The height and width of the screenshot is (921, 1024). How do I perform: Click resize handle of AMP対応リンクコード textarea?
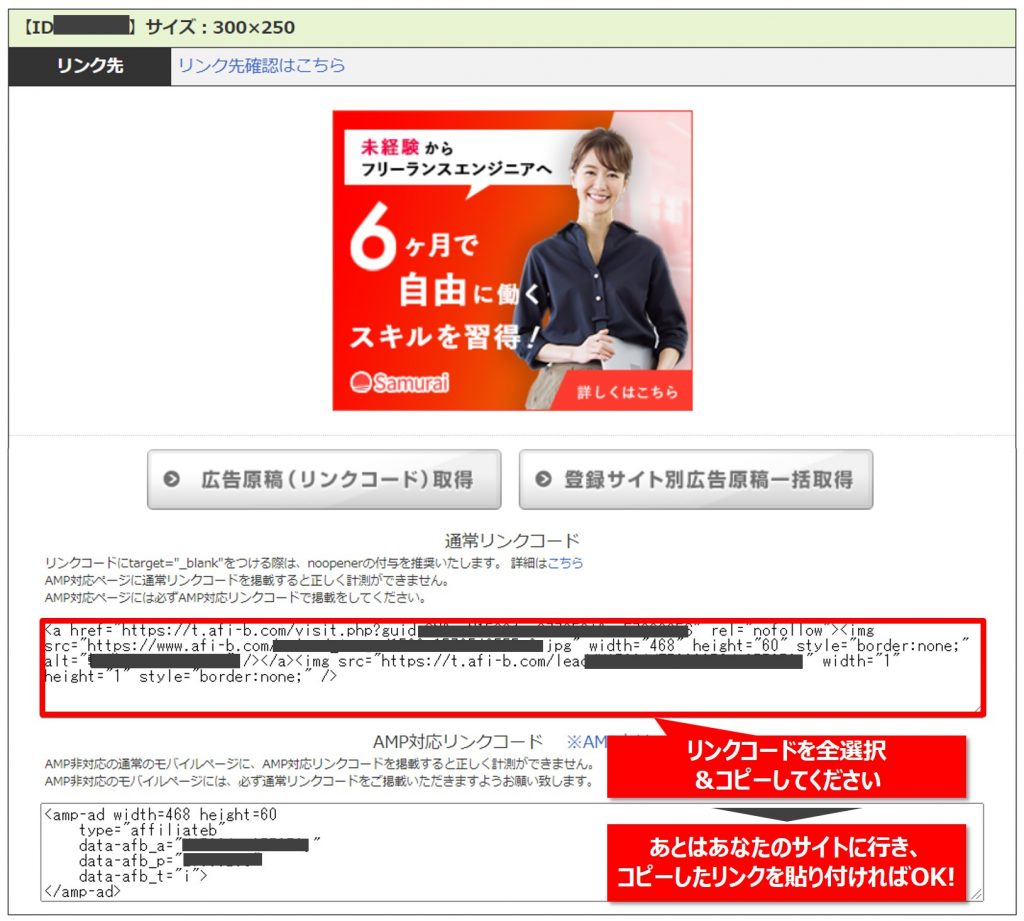point(976,894)
